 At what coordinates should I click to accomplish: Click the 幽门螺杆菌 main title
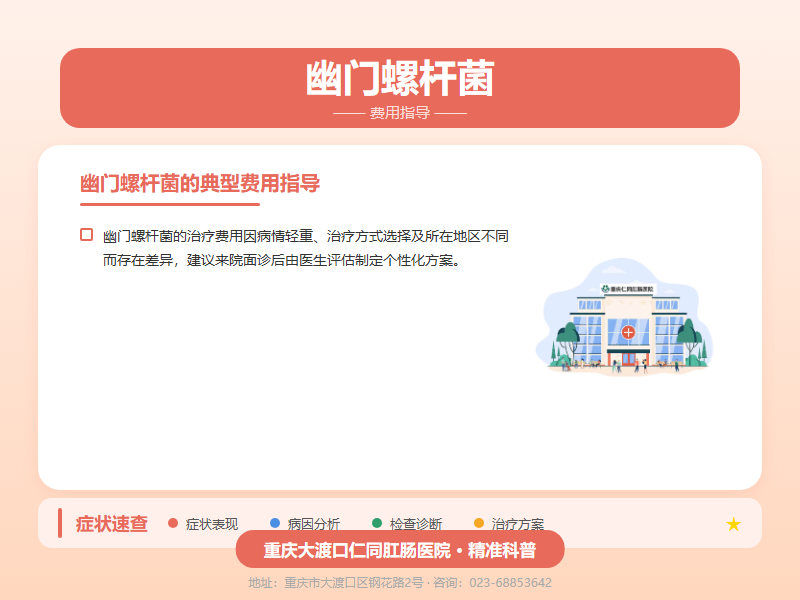[400, 78]
